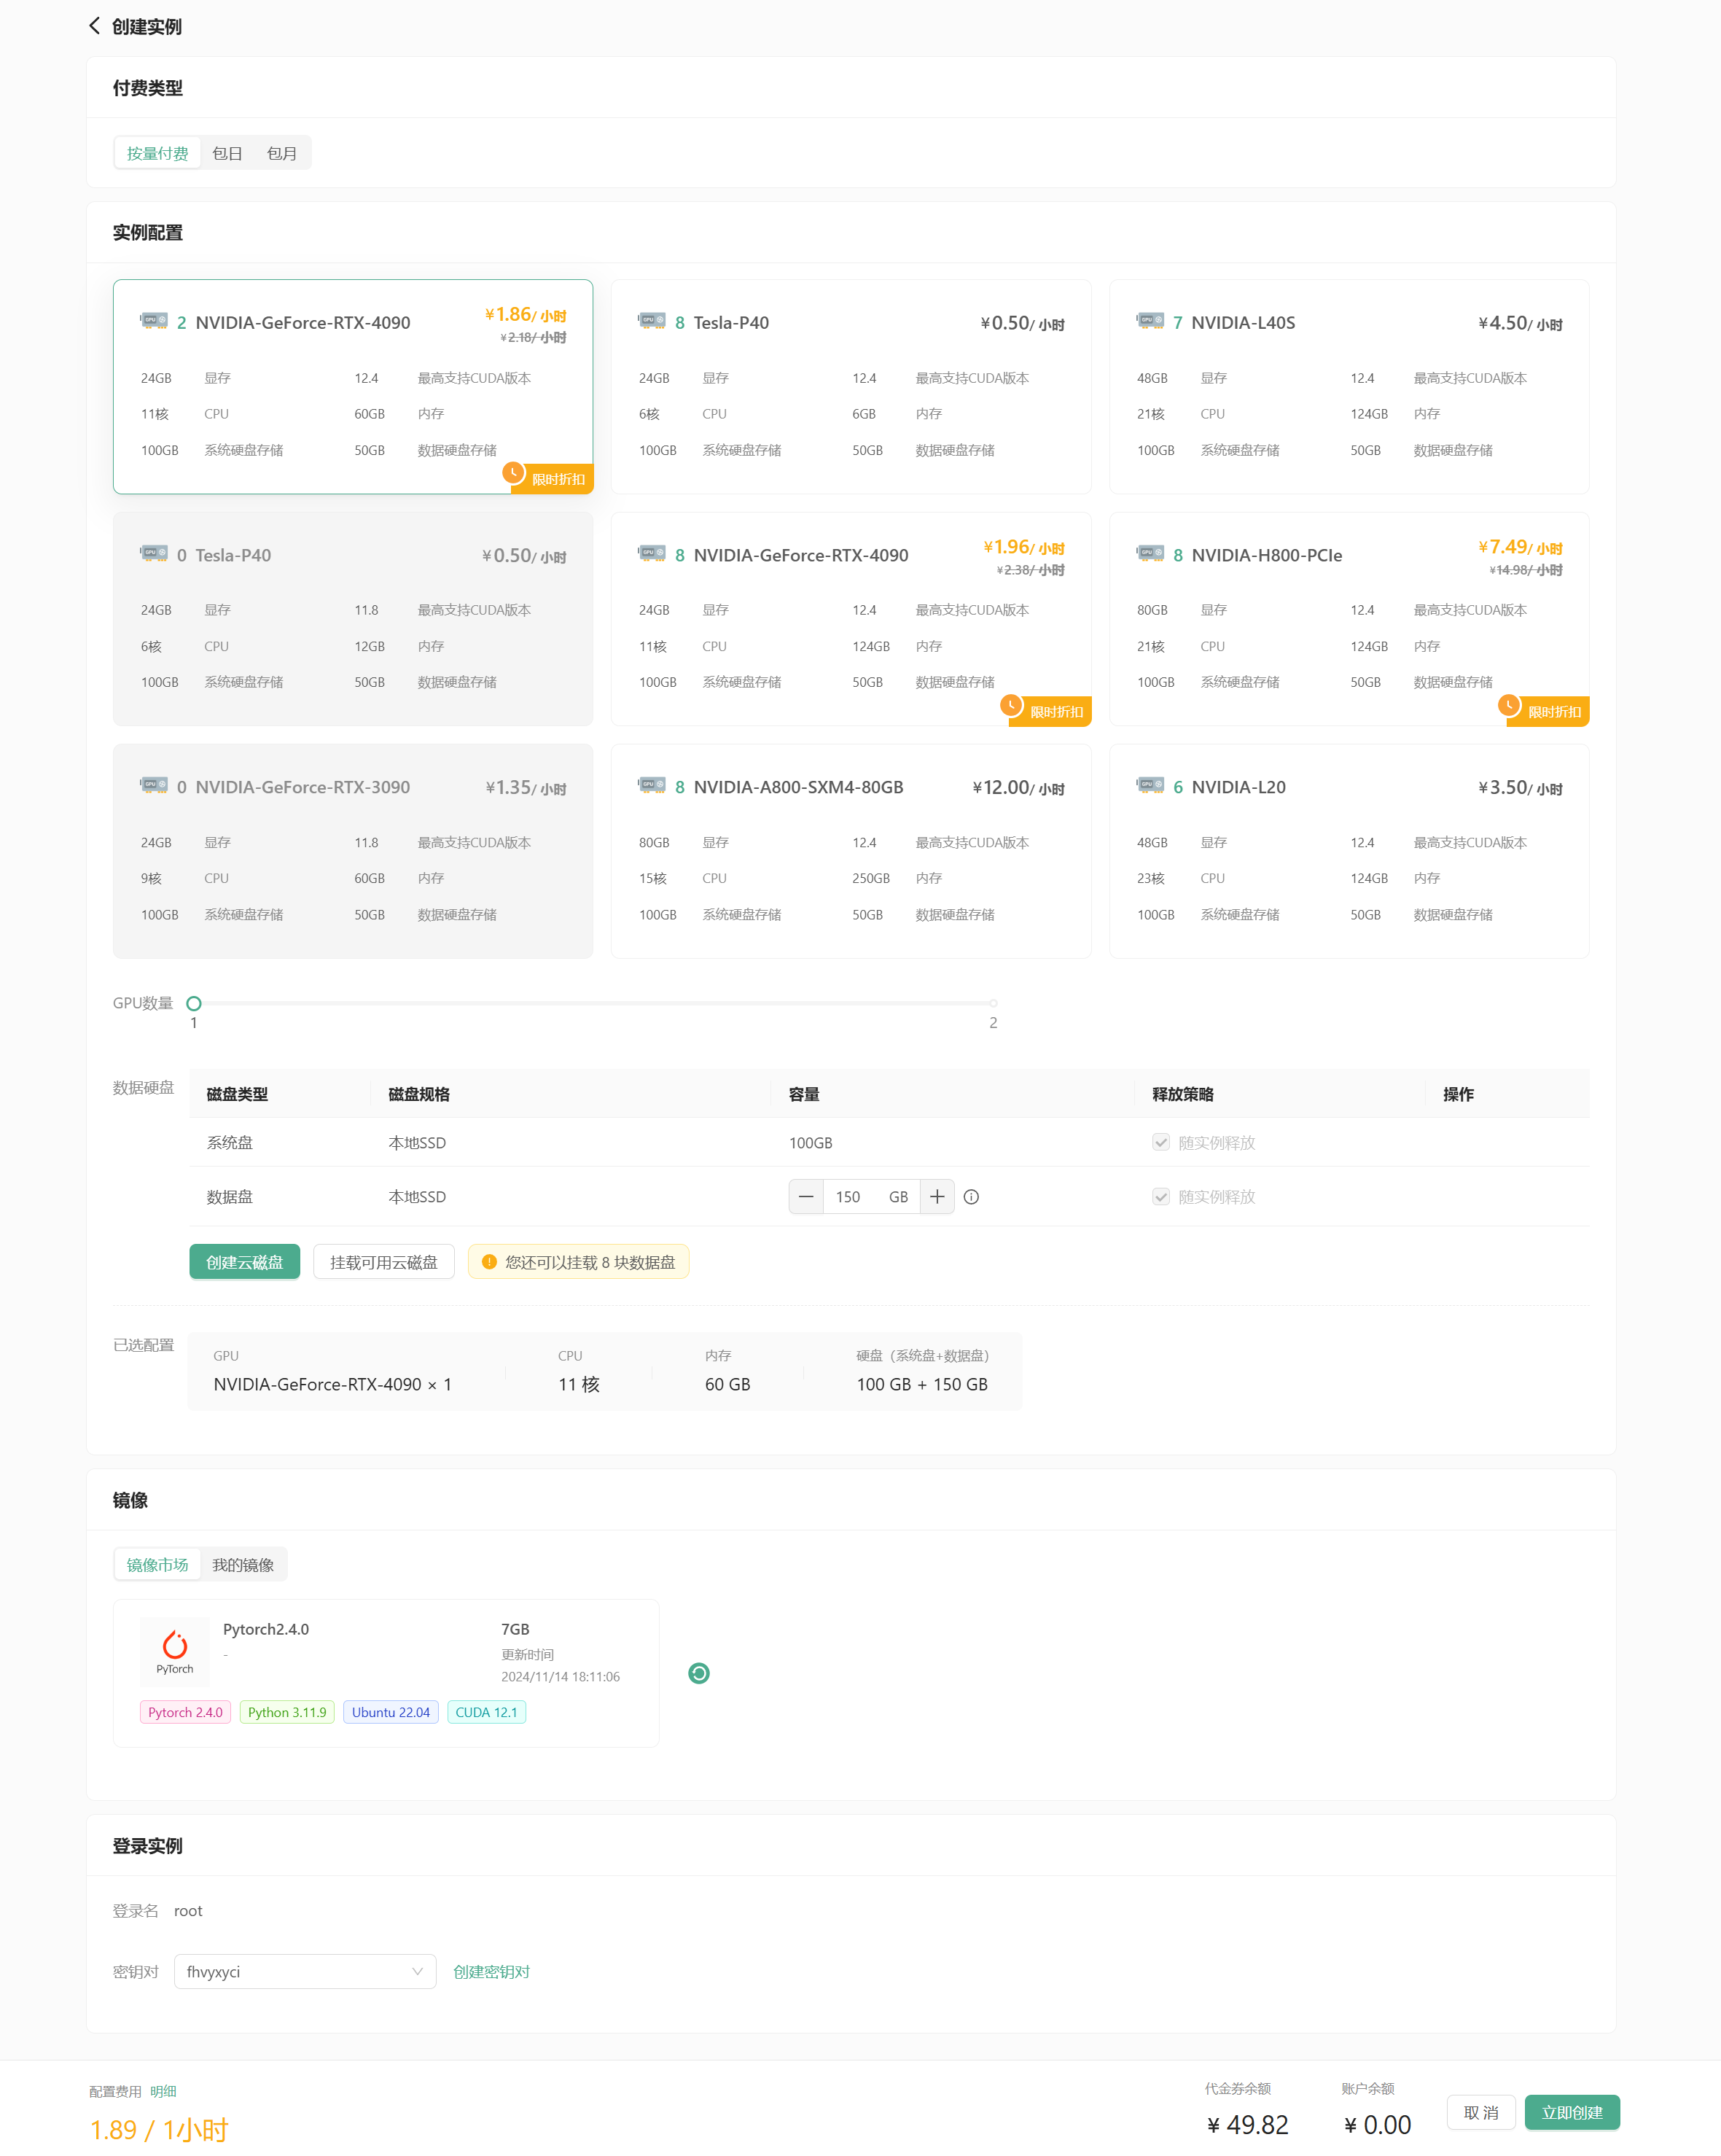Choose the NVIDIA-A800-SXM4-80GB instance
This screenshot has height=2156, width=1721.
[x=851, y=851]
